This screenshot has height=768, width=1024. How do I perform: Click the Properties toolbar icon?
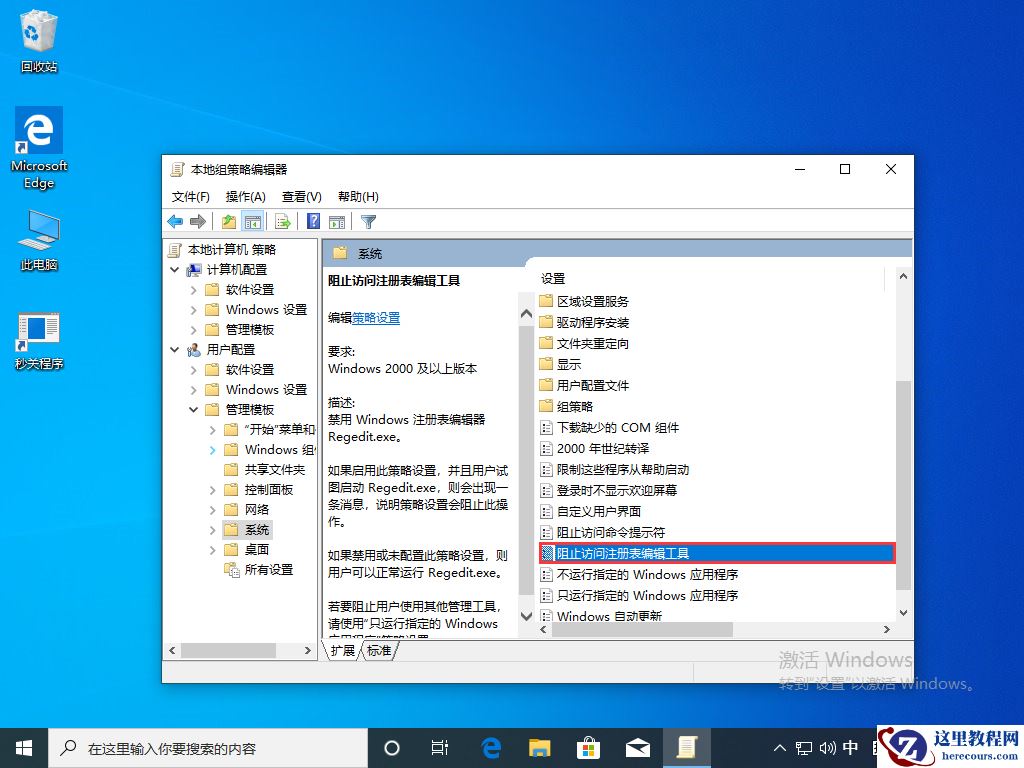click(x=336, y=221)
